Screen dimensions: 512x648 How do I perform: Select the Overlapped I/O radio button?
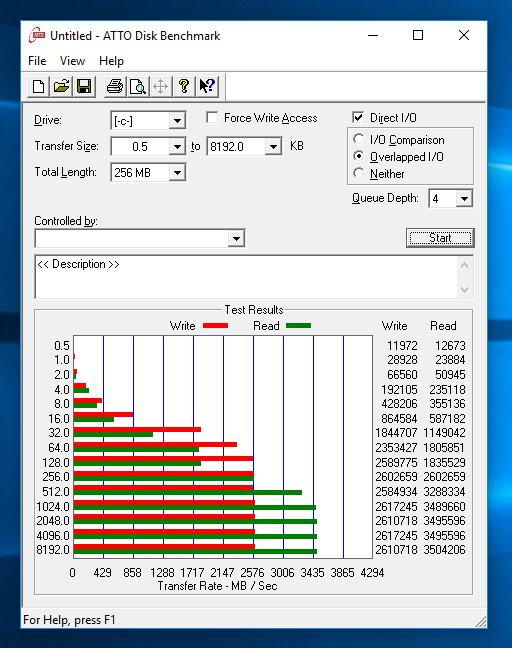click(359, 156)
